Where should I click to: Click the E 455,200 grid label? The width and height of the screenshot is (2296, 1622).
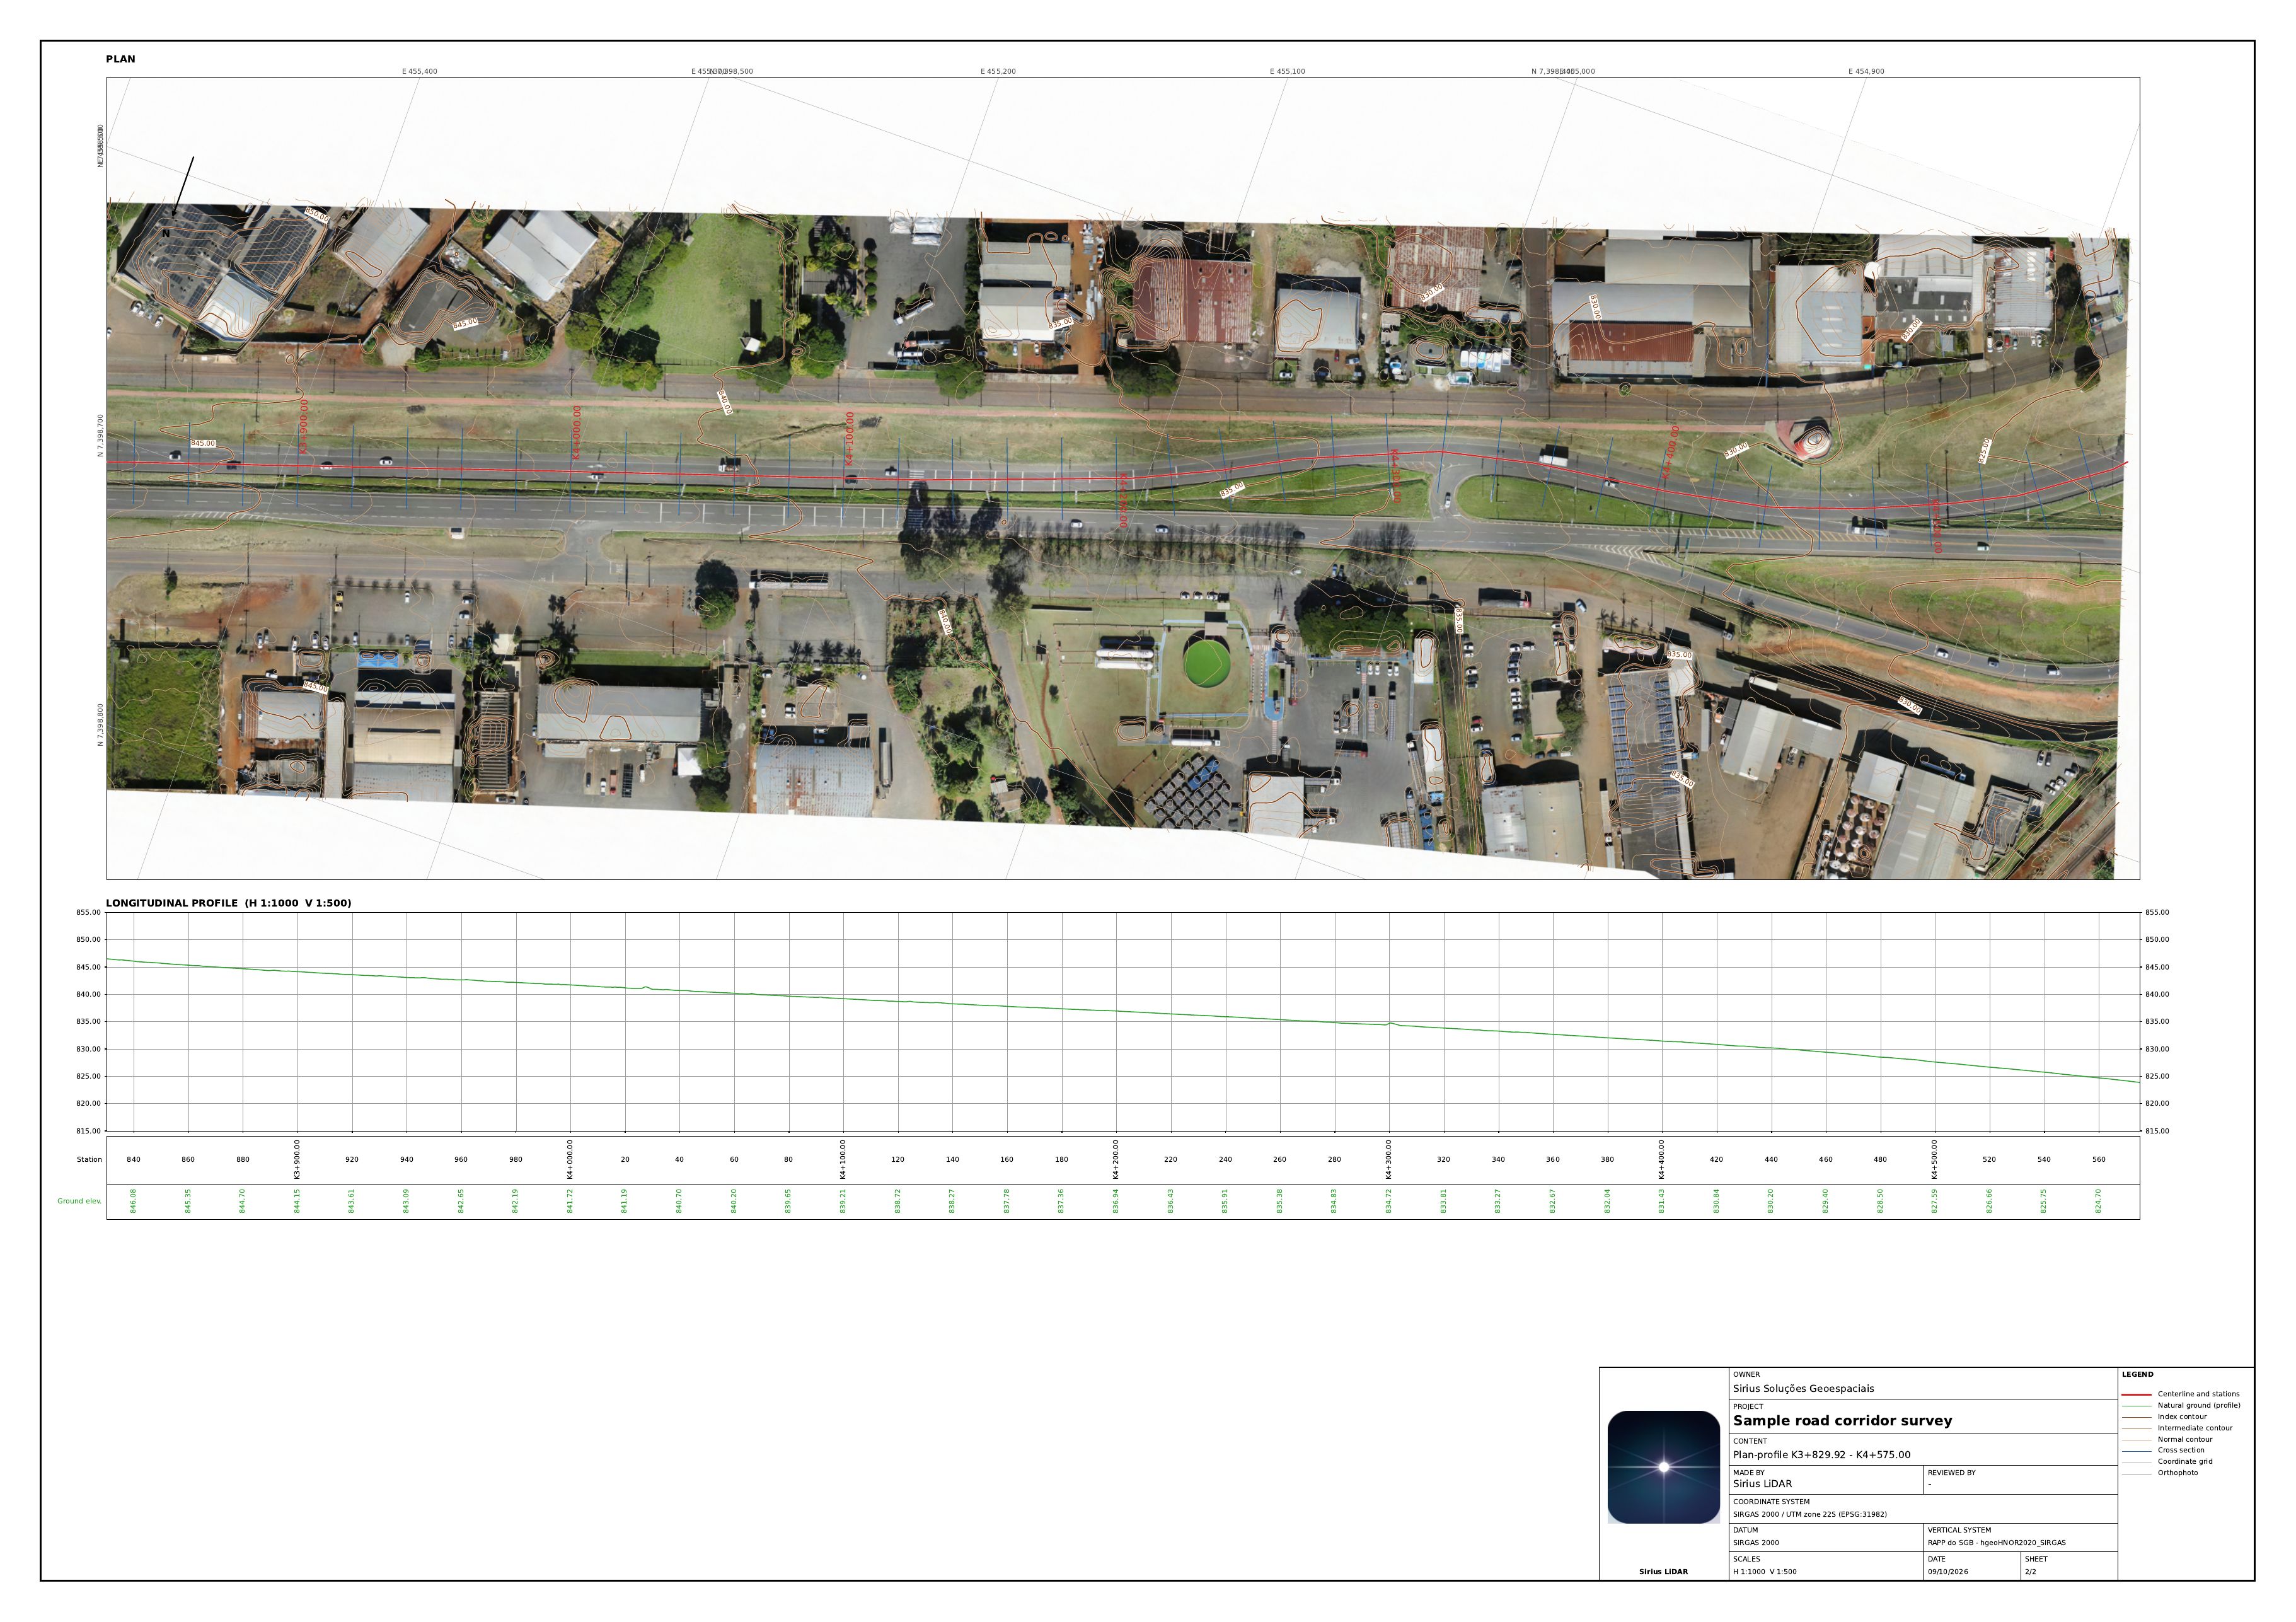(998, 72)
